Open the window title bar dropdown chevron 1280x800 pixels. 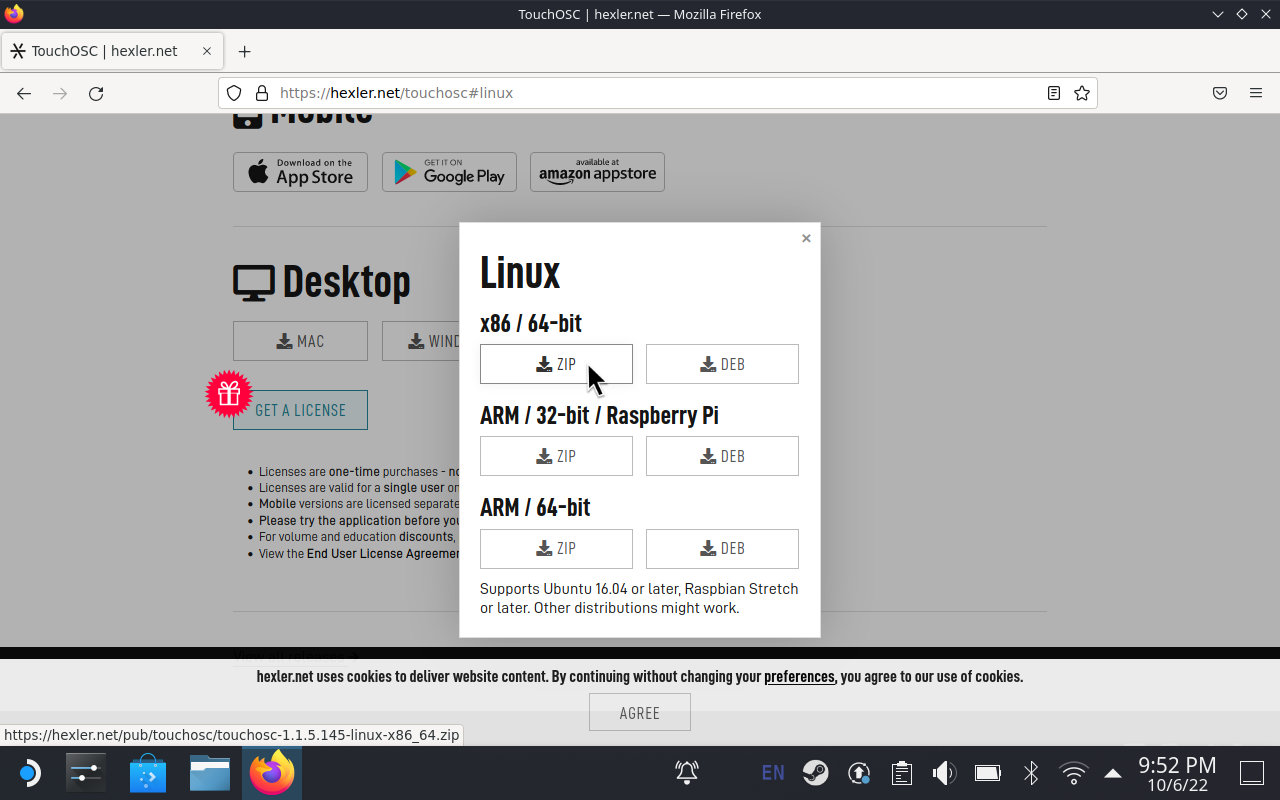(1218, 14)
